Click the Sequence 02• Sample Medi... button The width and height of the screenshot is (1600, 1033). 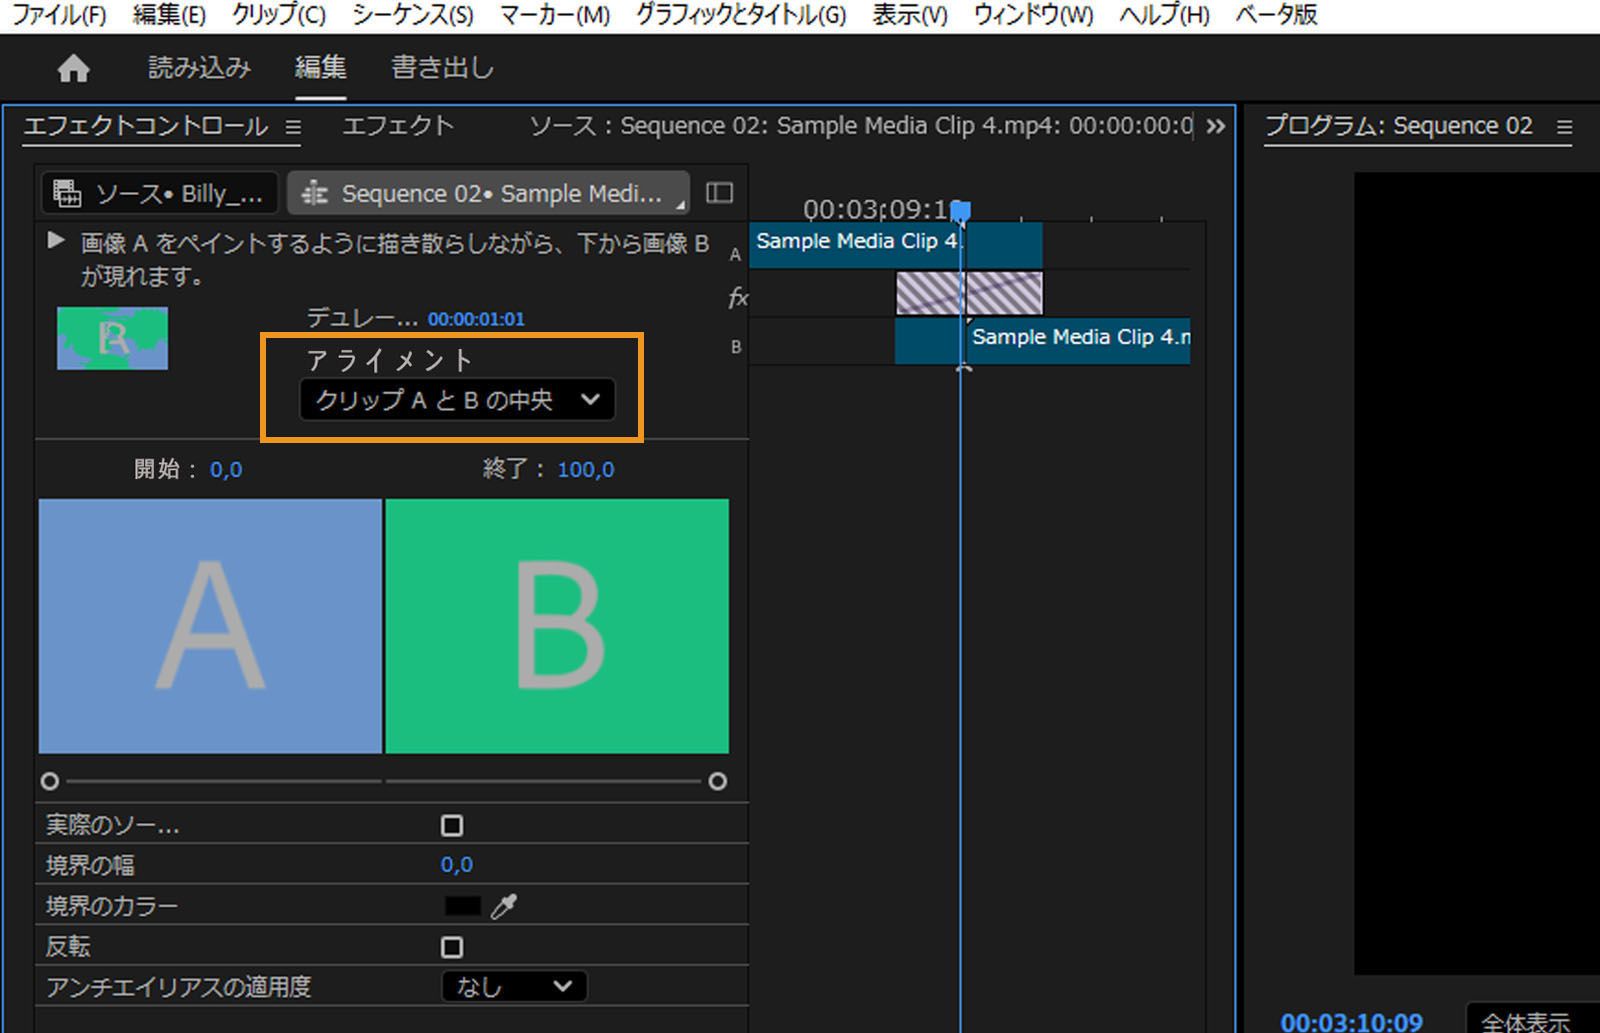pyautogui.click(x=489, y=193)
